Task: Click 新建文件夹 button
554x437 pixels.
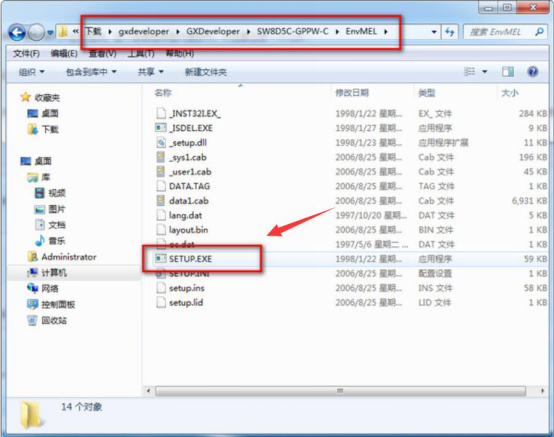Action: click(x=206, y=72)
